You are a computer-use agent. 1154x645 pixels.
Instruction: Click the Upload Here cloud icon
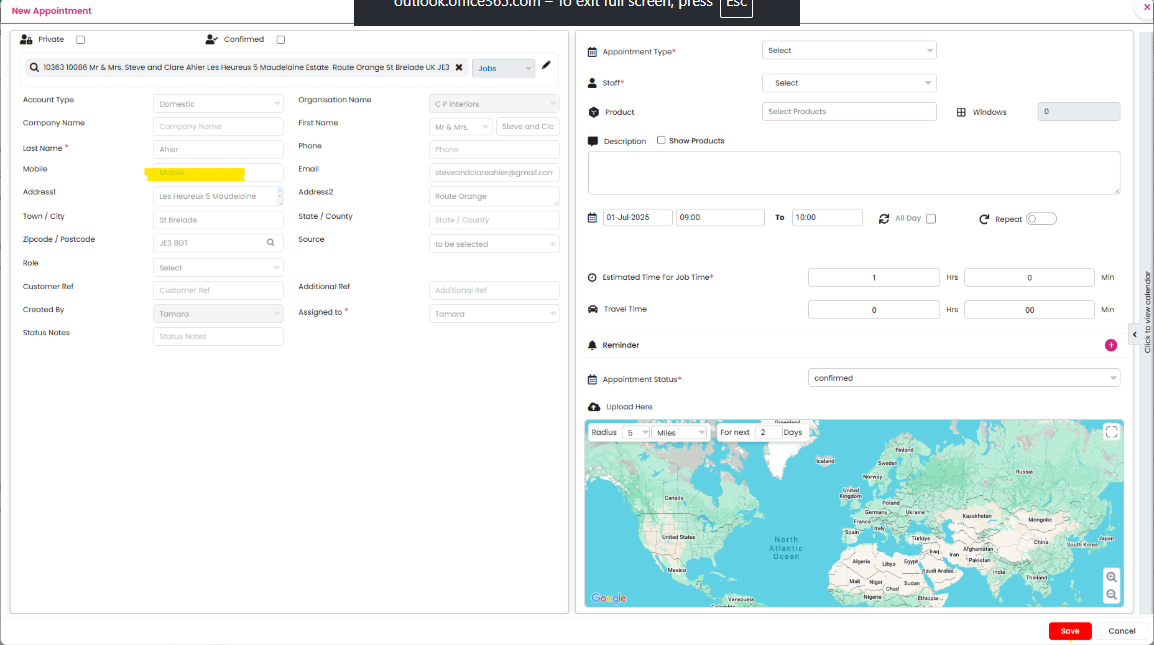594,407
